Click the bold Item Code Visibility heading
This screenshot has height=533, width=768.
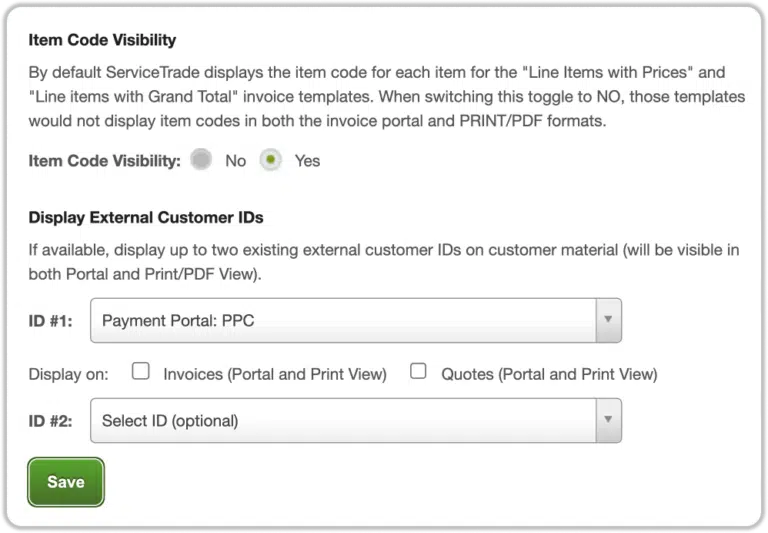pyautogui.click(x=102, y=41)
